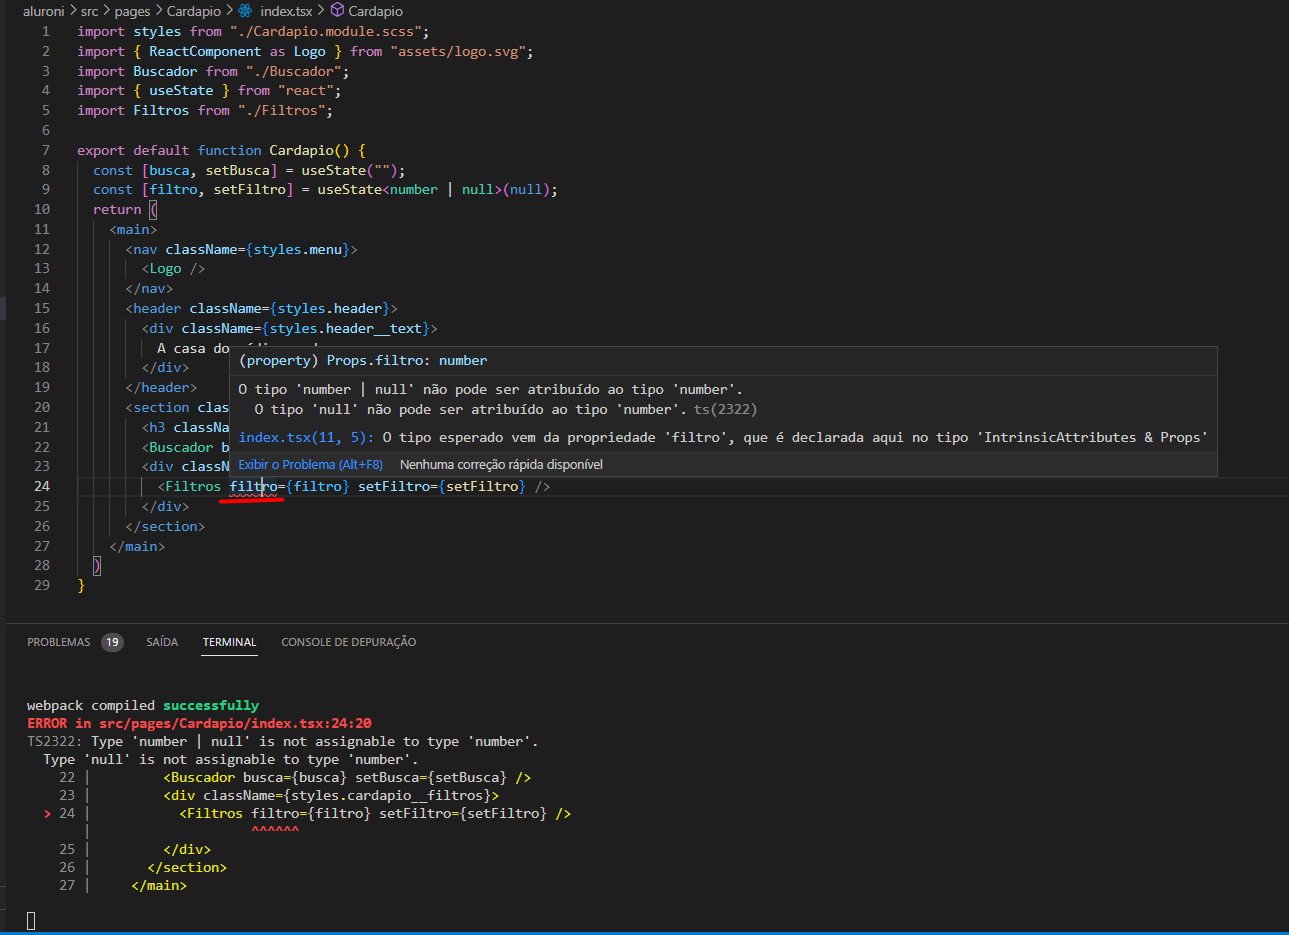Click setBusca in the line 8 declaration
Image resolution: width=1289 pixels, height=935 pixels.
pyautogui.click(x=237, y=170)
